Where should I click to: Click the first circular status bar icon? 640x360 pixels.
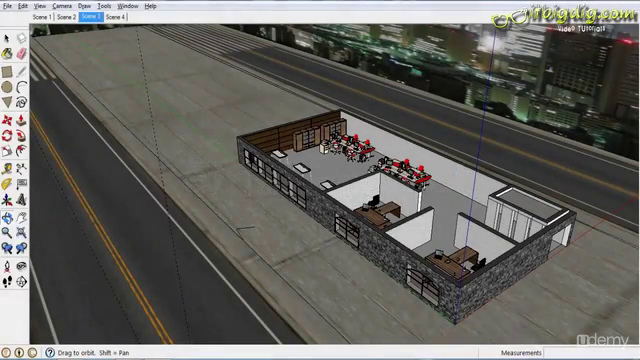(6, 353)
